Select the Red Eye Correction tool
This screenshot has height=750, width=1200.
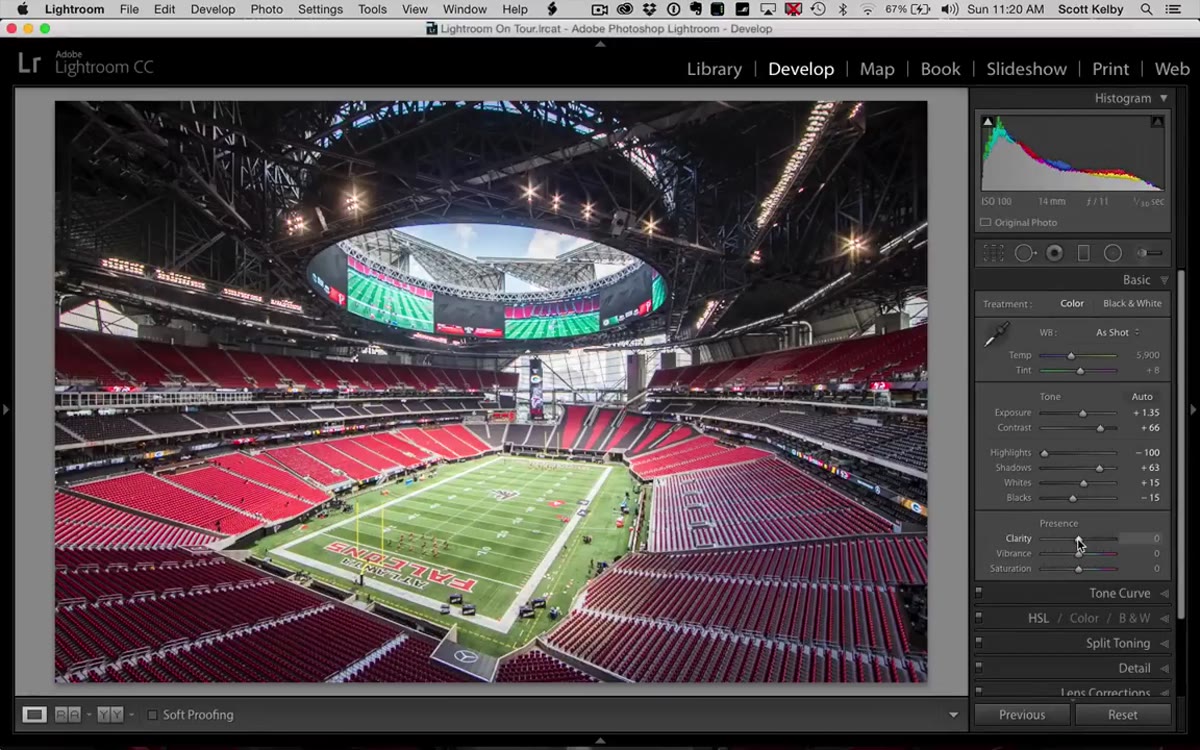(x=1054, y=253)
